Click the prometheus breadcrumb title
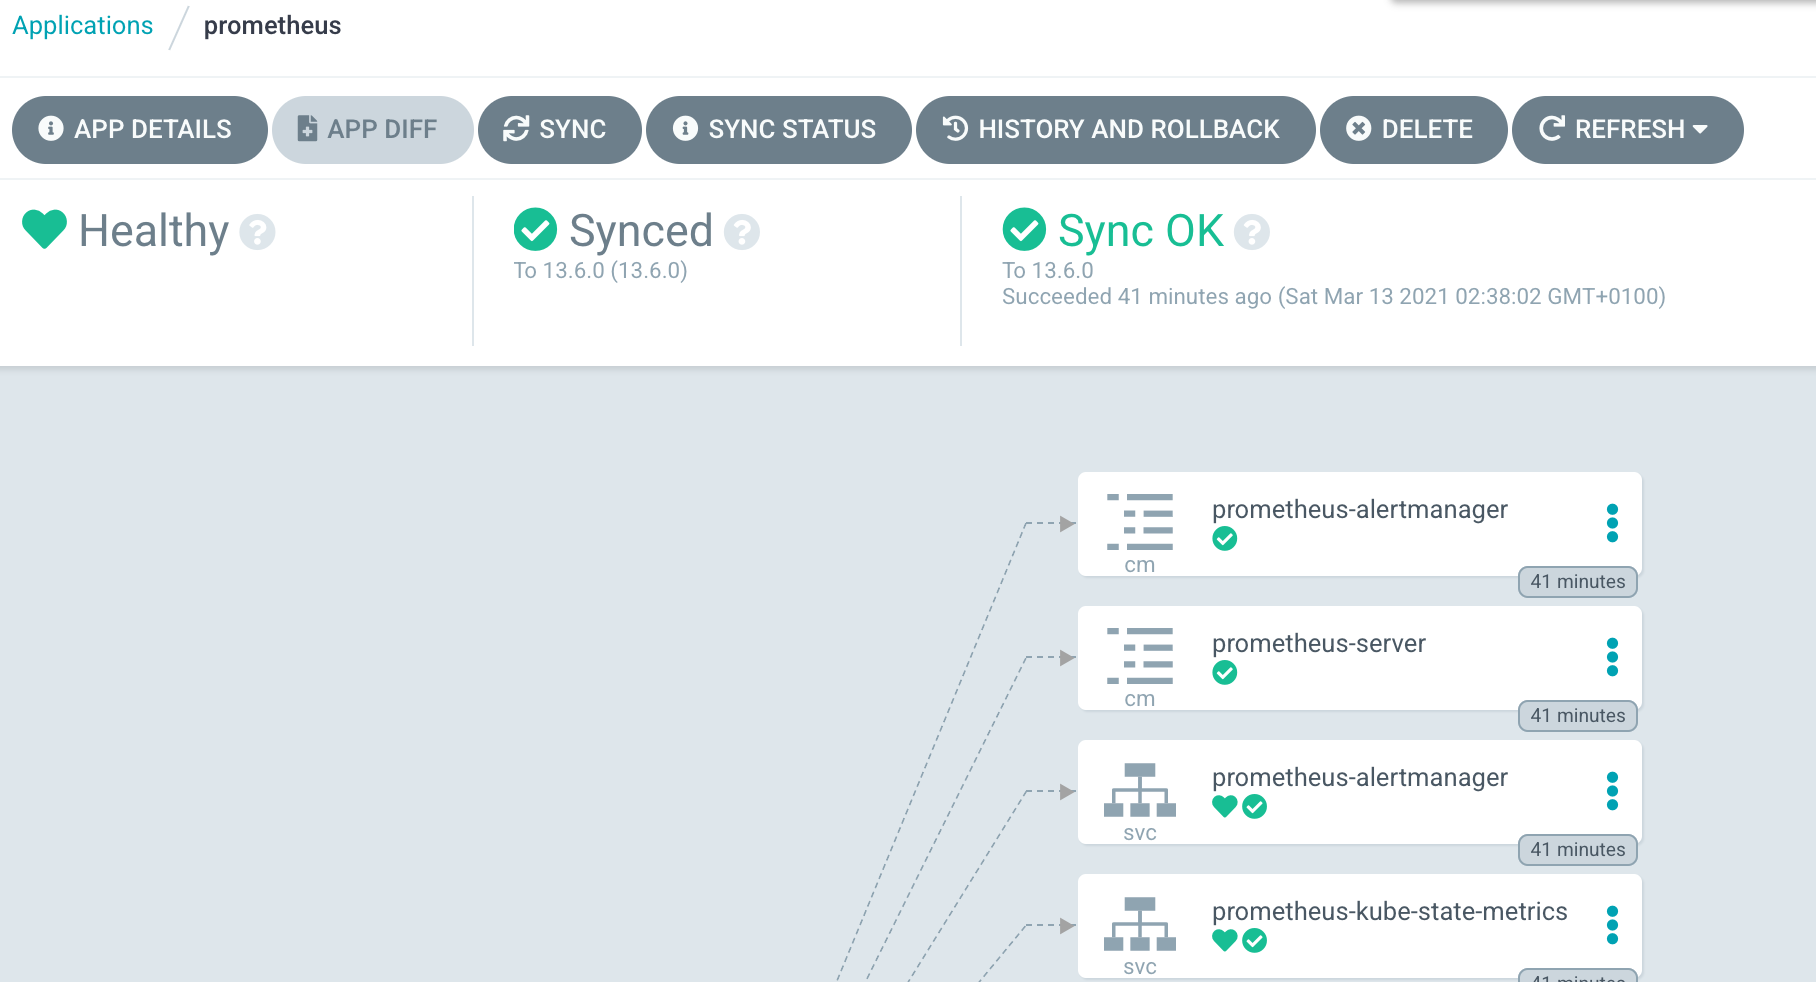 tap(272, 26)
